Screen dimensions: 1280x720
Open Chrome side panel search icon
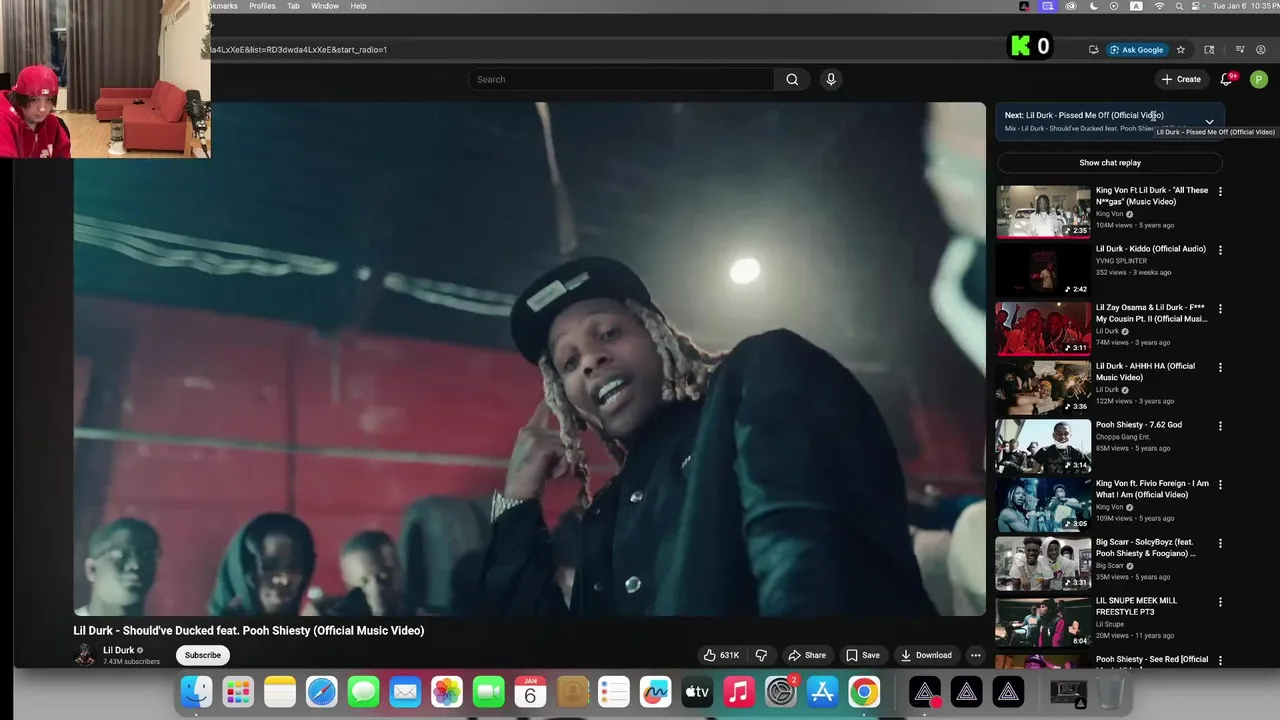[1209, 49]
